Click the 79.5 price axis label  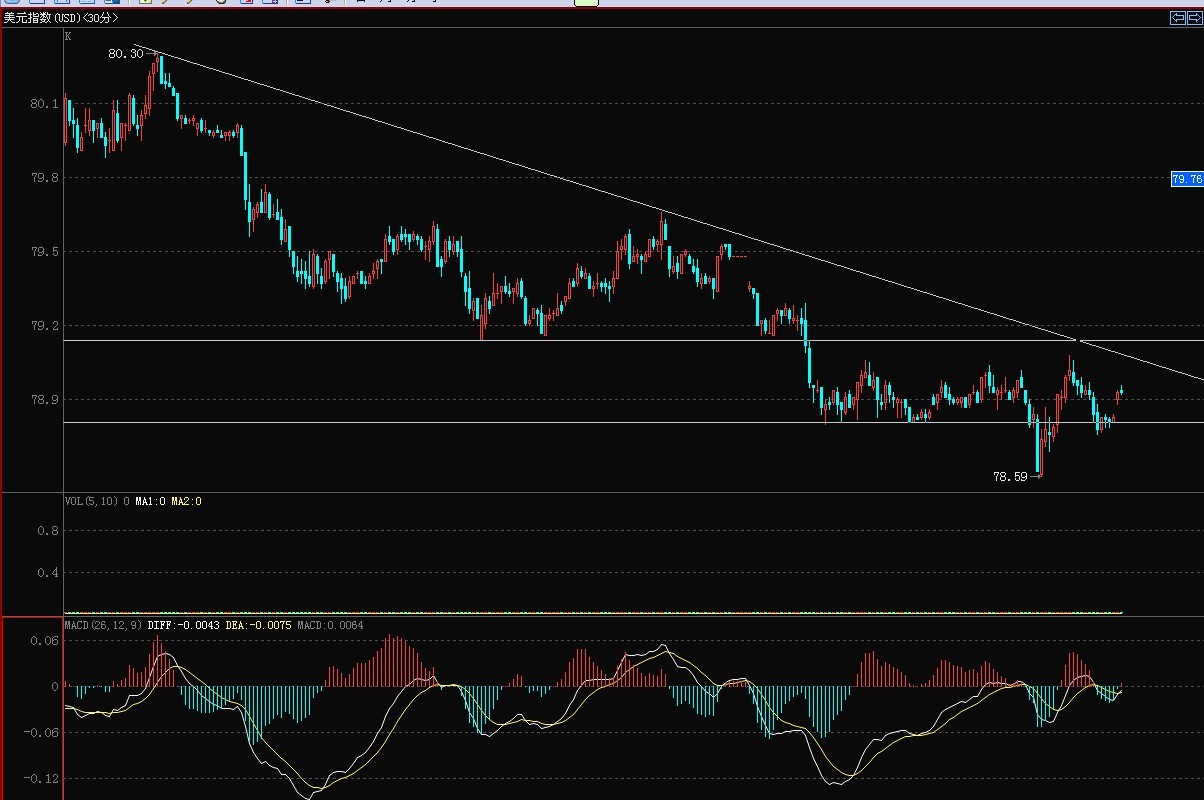coord(44,252)
